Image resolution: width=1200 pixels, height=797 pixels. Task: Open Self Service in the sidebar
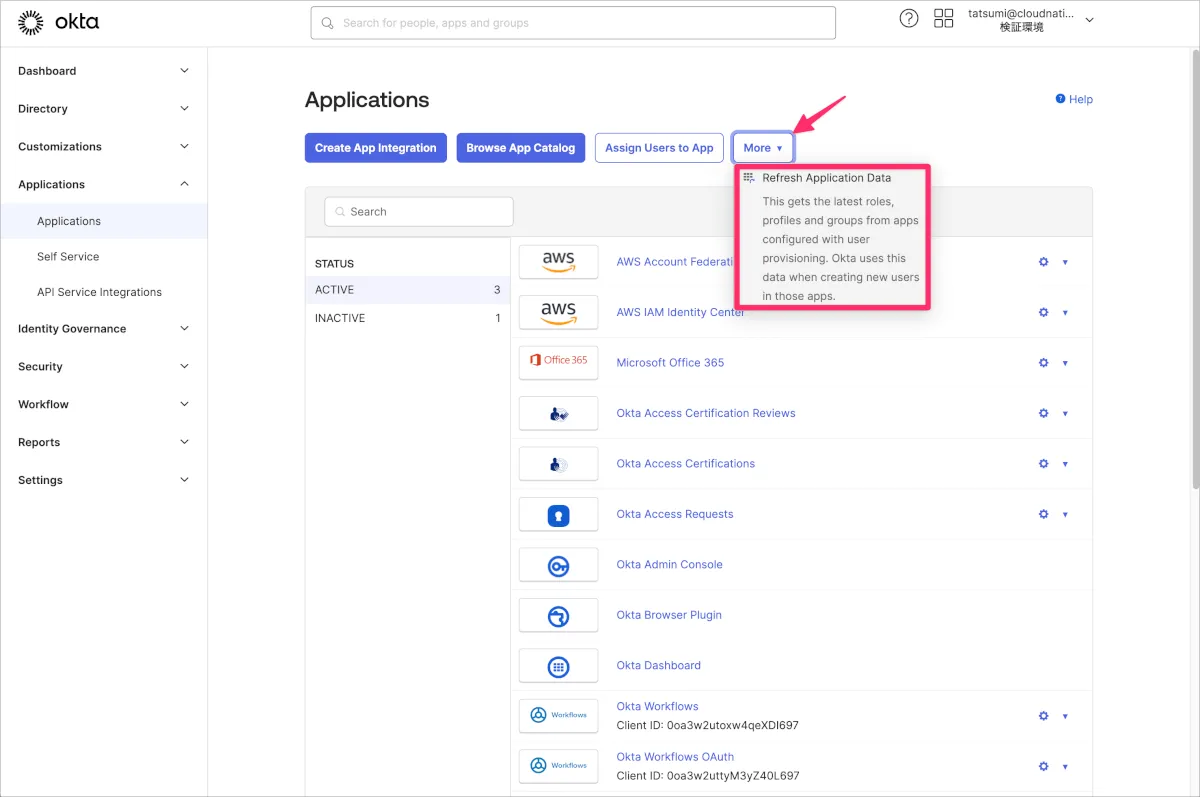(x=68, y=257)
